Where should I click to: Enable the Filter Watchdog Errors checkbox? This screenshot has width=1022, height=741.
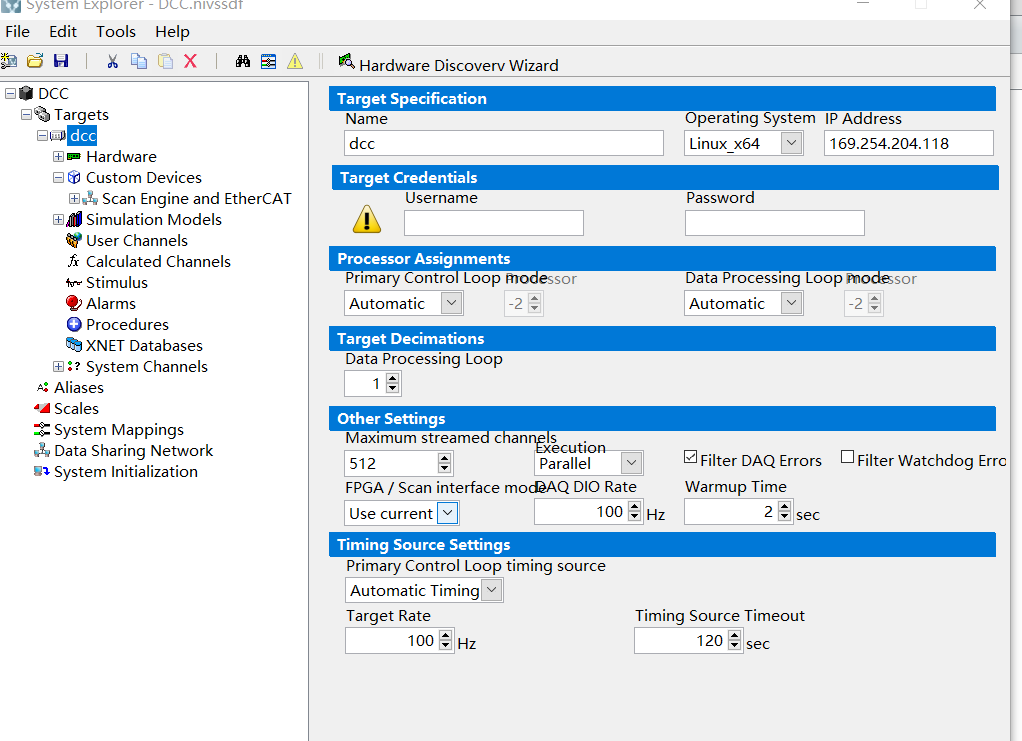[x=846, y=456]
